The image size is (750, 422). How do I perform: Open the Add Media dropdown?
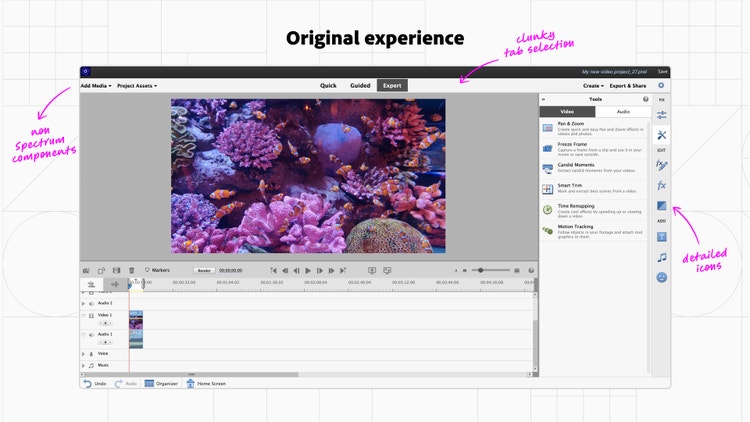(x=96, y=86)
